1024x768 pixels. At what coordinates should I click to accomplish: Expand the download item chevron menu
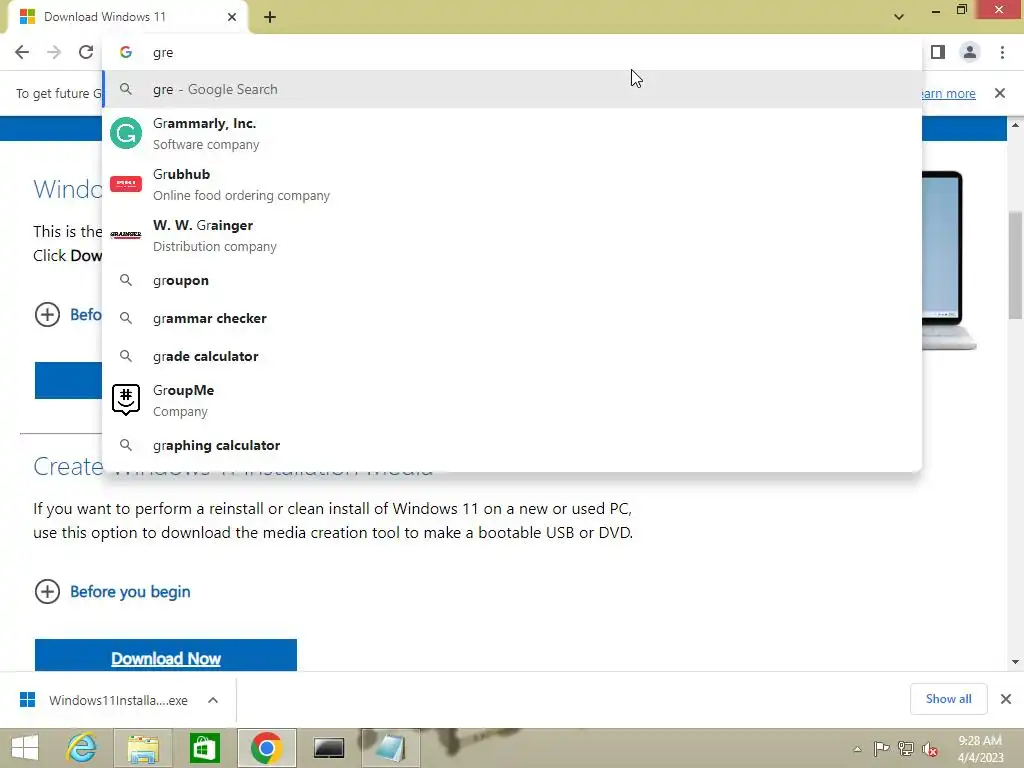(x=213, y=700)
